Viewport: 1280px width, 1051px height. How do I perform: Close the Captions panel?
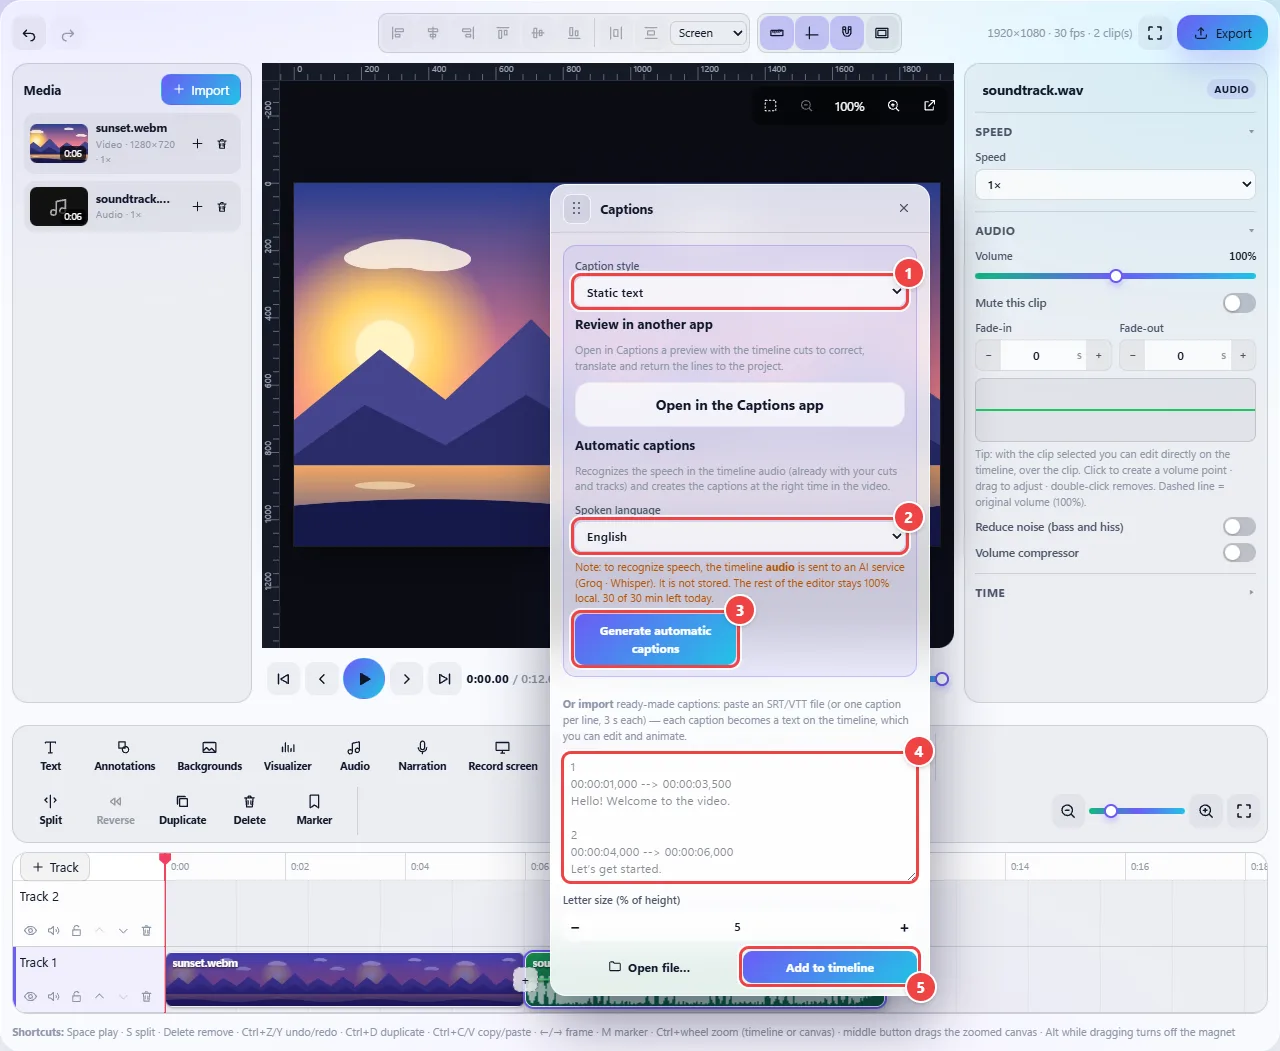pyautogui.click(x=904, y=208)
